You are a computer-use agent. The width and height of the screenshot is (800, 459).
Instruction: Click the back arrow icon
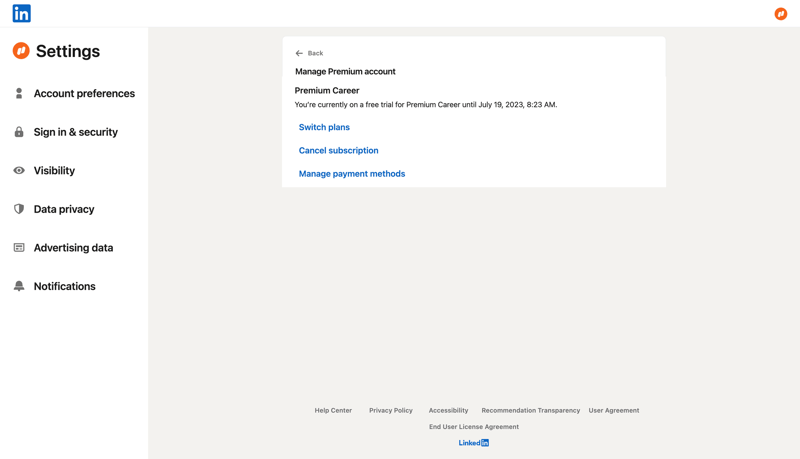(x=299, y=53)
